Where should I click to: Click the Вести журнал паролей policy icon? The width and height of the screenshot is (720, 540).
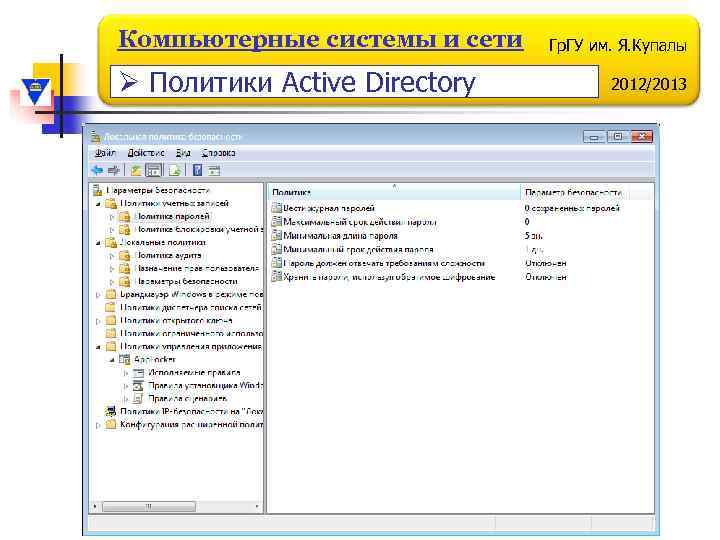tap(276, 208)
